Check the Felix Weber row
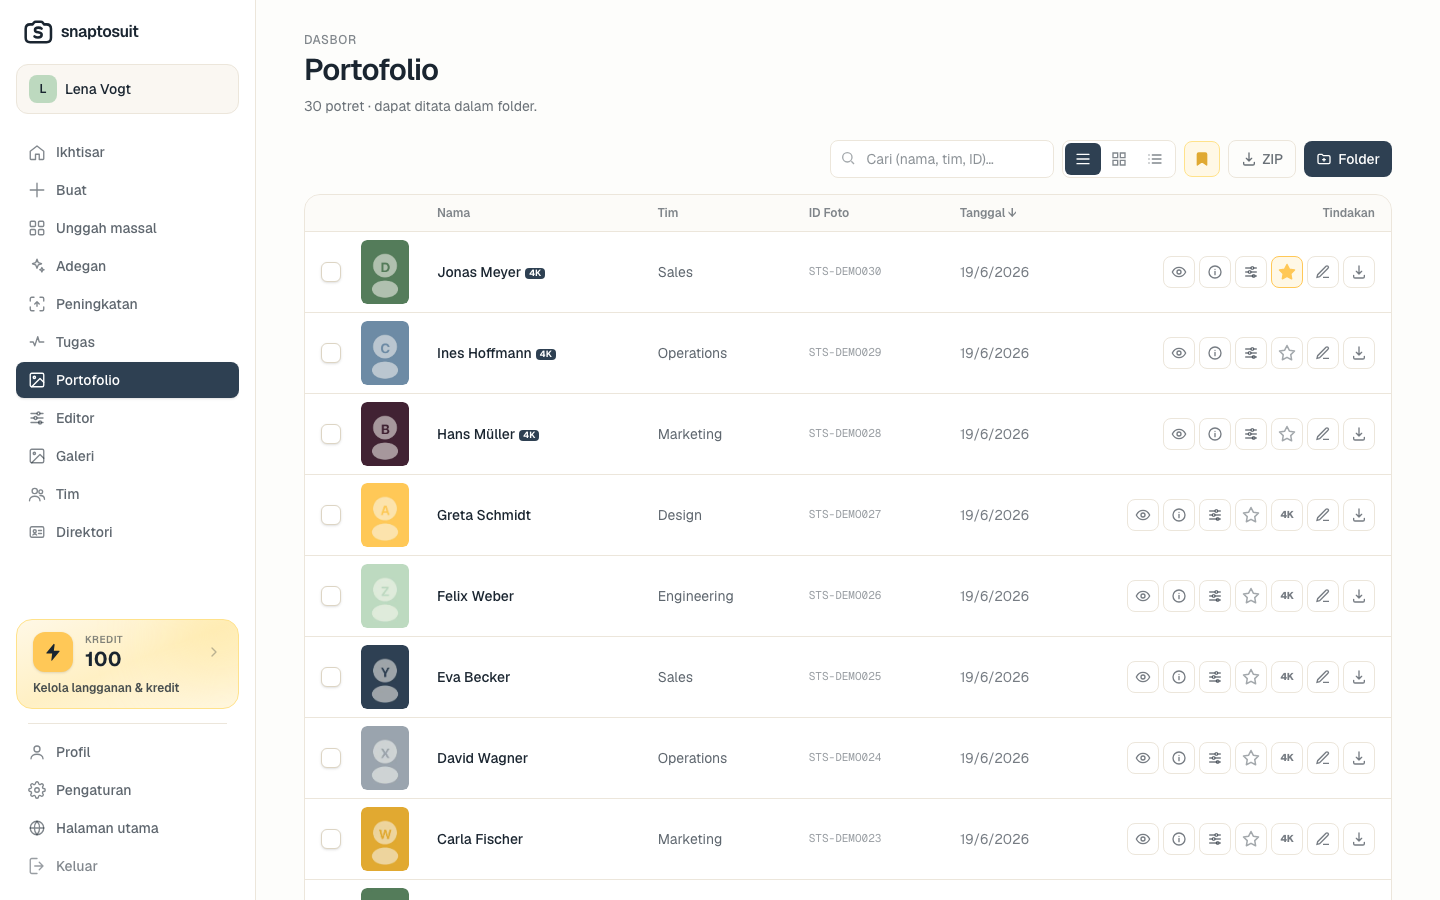Viewport: 1440px width, 900px height. pos(331,596)
